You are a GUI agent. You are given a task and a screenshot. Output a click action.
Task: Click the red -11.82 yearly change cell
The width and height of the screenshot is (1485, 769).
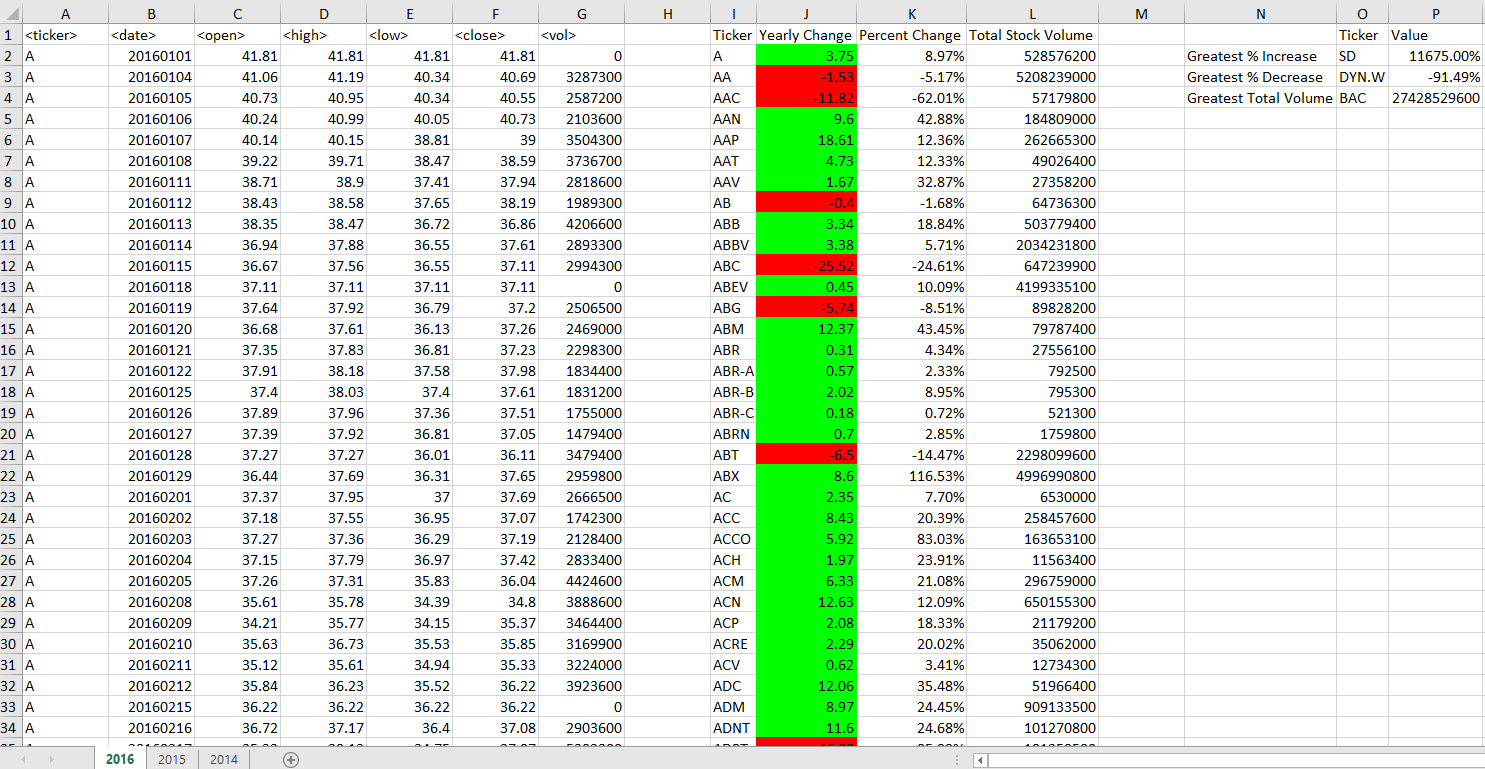tap(806, 98)
